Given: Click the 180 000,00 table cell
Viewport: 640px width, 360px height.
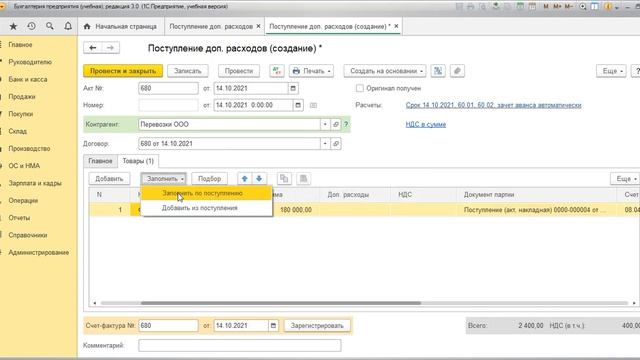Looking at the screenshot, I should (296, 210).
